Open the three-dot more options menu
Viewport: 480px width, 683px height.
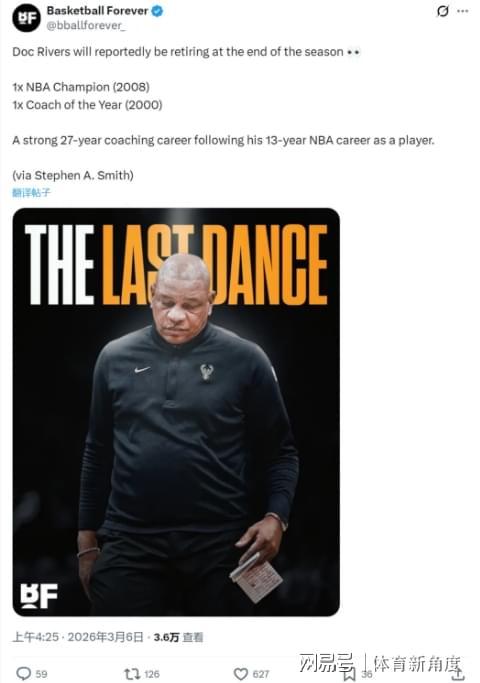tap(463, 11)
